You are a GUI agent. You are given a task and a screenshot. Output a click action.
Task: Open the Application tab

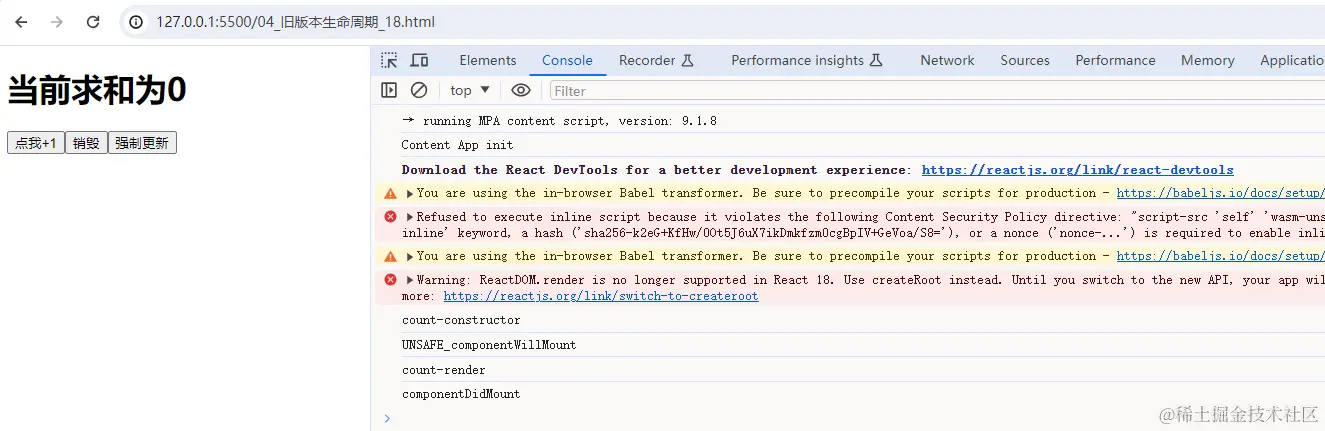1292,60
